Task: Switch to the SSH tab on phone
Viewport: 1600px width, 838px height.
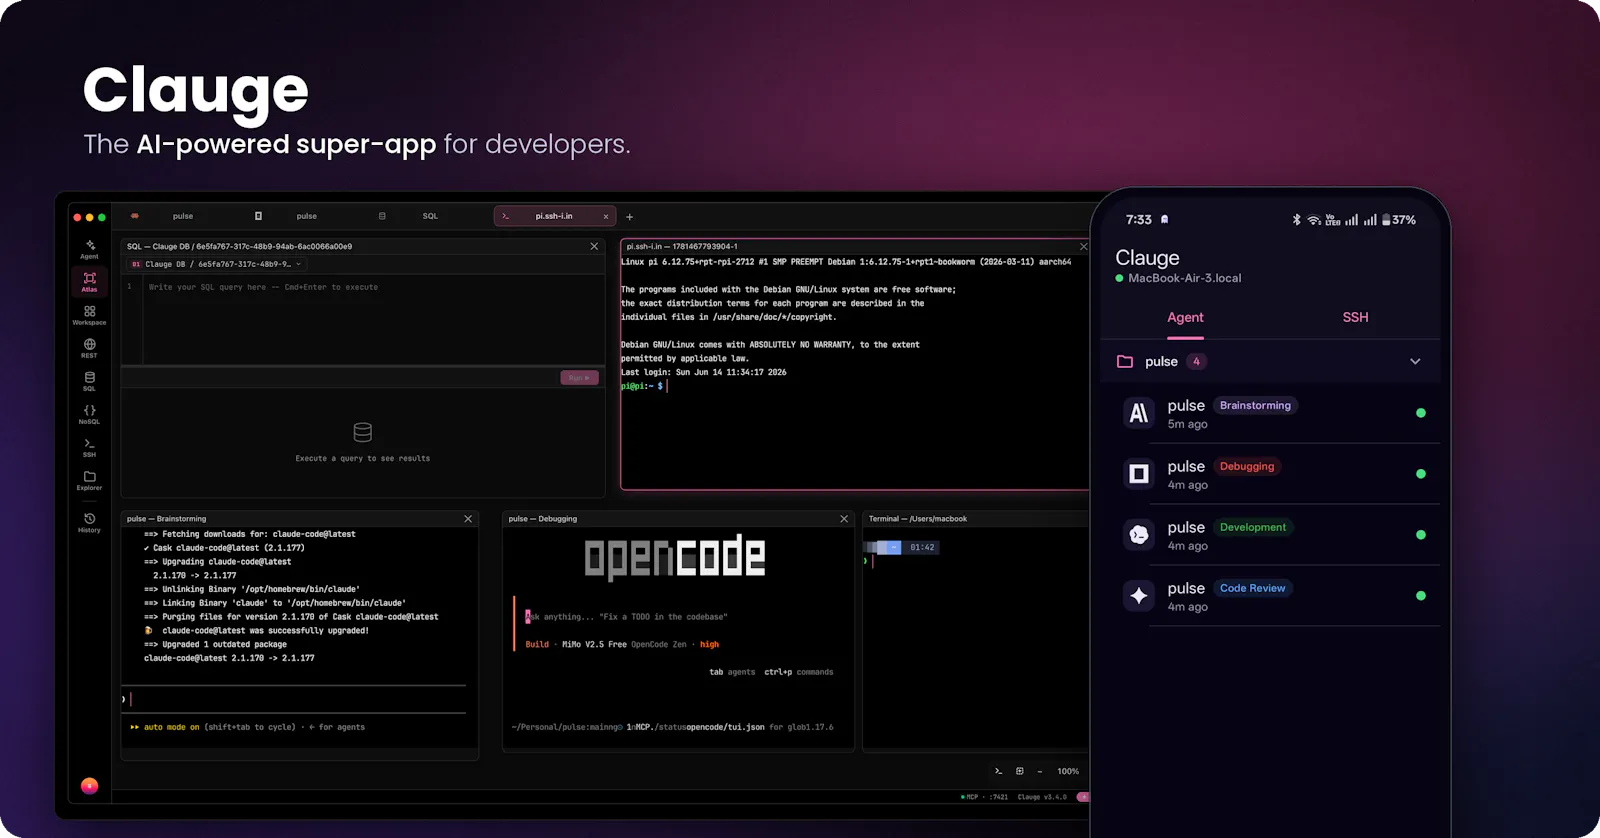Action: (x=1355, y=317)
